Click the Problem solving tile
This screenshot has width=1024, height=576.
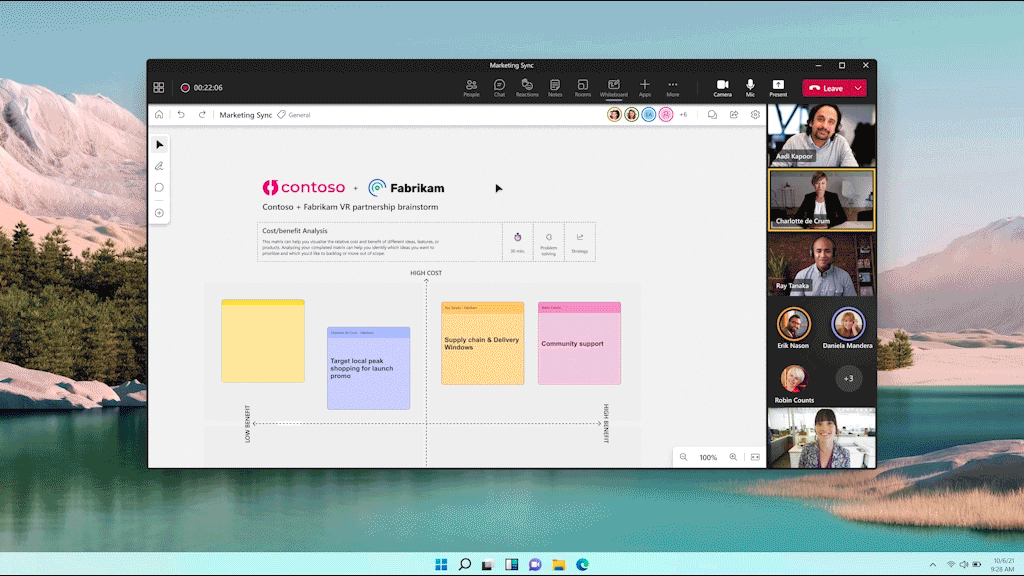[x=549, y=242]
